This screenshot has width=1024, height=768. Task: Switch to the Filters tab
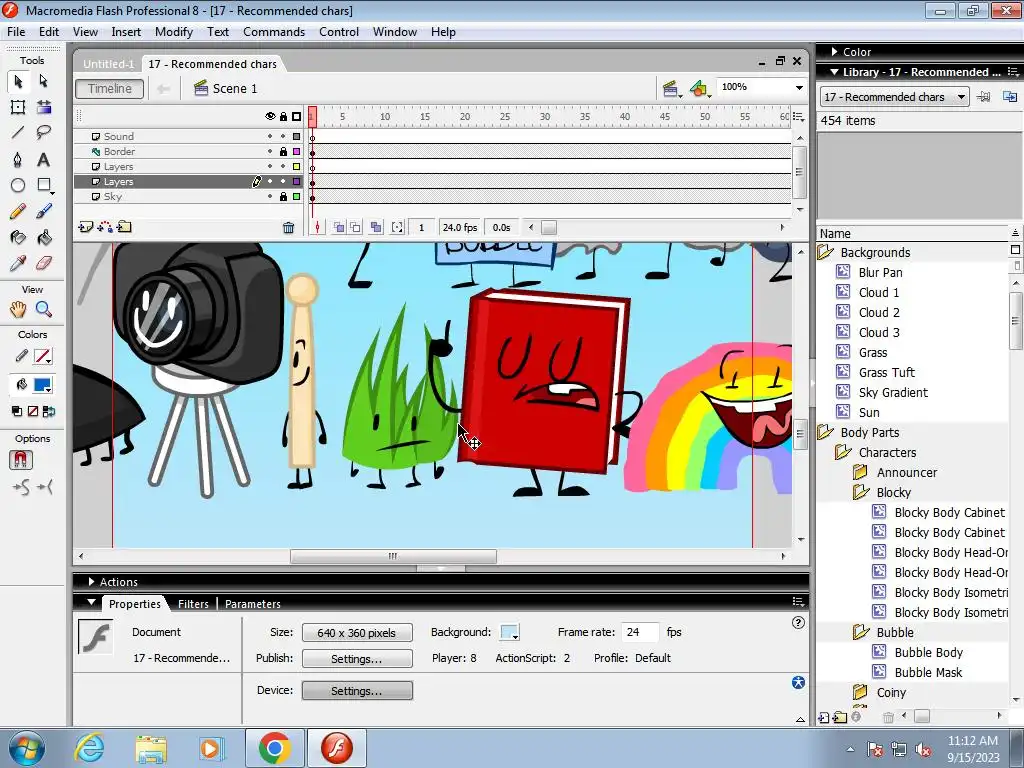coord(193,604)
